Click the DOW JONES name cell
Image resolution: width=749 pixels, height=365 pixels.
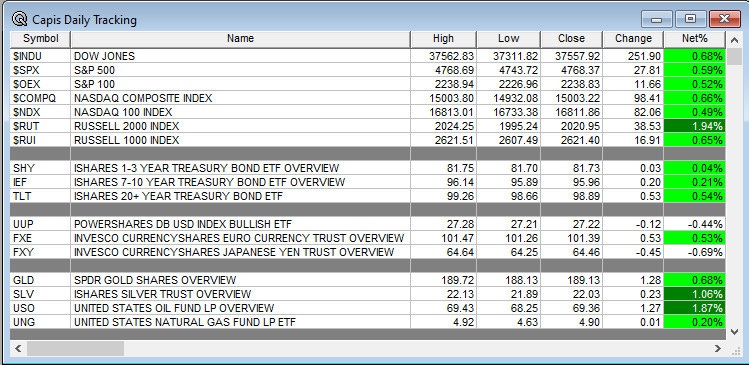[240, 56]
